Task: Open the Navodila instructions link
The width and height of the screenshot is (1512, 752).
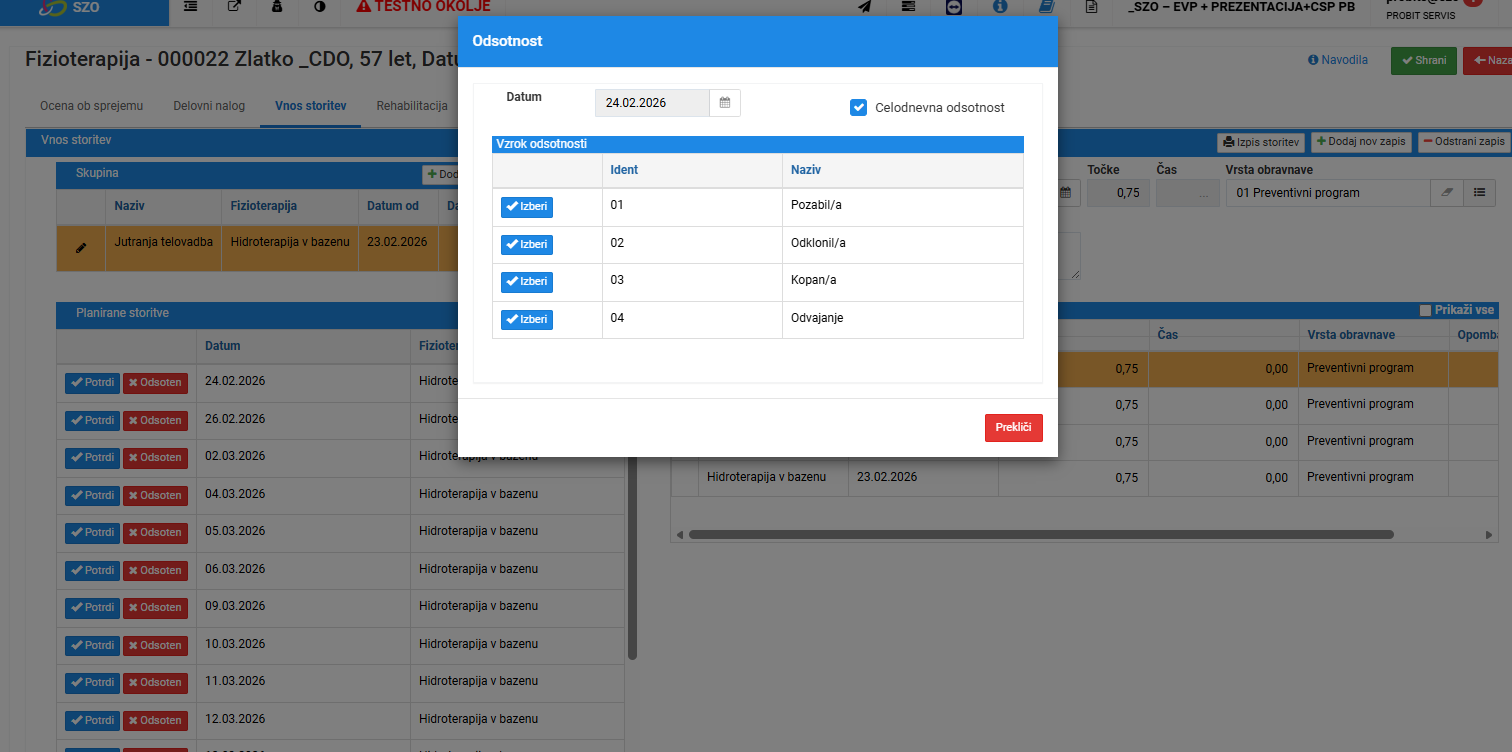Action: pyautogui.click(x=1338, y=60)
